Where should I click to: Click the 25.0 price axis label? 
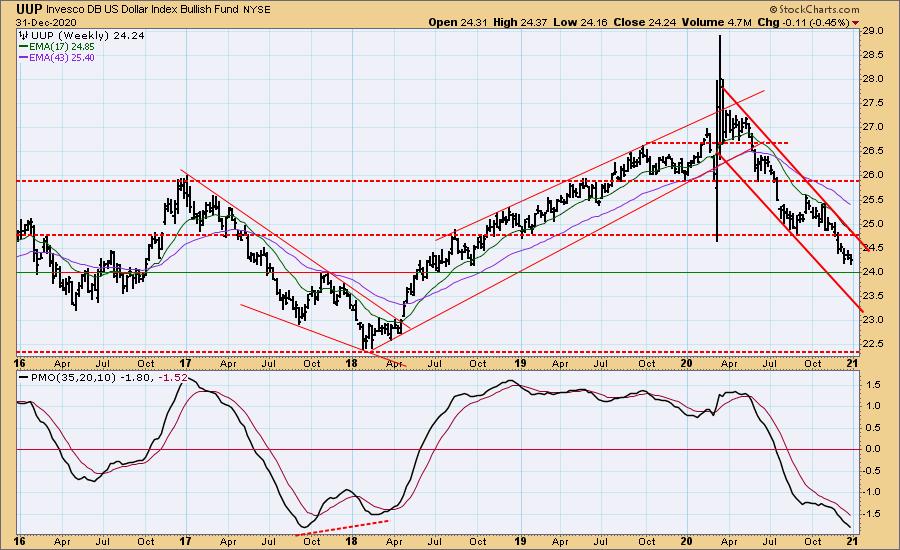click(872, 224)
